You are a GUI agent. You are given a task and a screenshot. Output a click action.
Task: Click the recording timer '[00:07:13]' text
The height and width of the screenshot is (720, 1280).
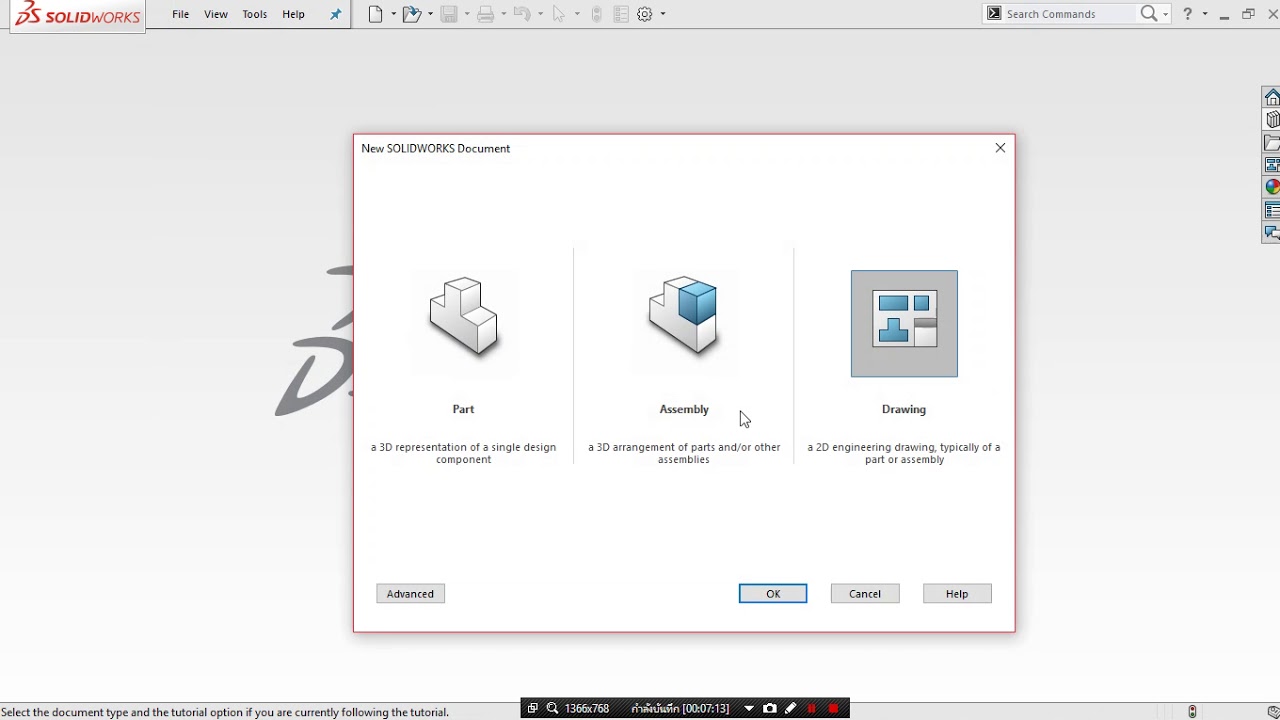click(x=705, y=709)
